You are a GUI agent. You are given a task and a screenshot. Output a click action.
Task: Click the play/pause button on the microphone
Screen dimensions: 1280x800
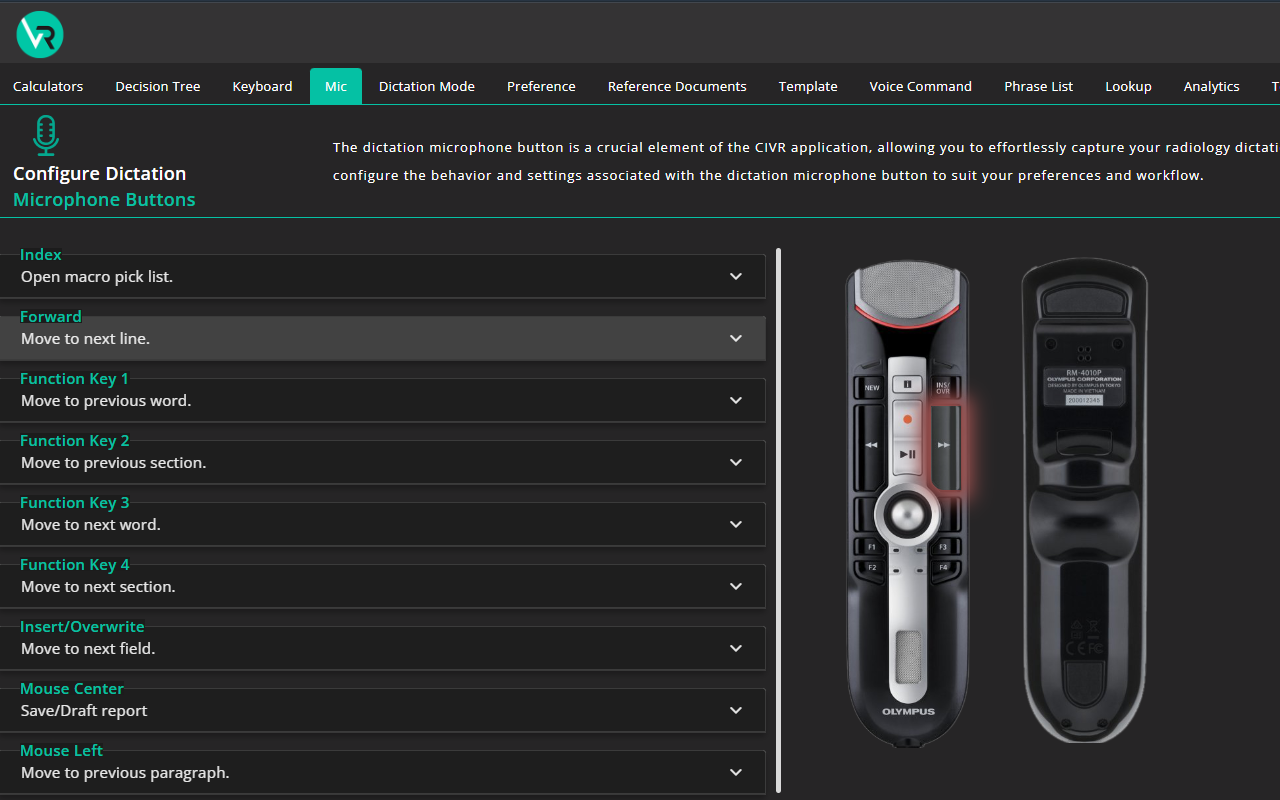point(908,455)
